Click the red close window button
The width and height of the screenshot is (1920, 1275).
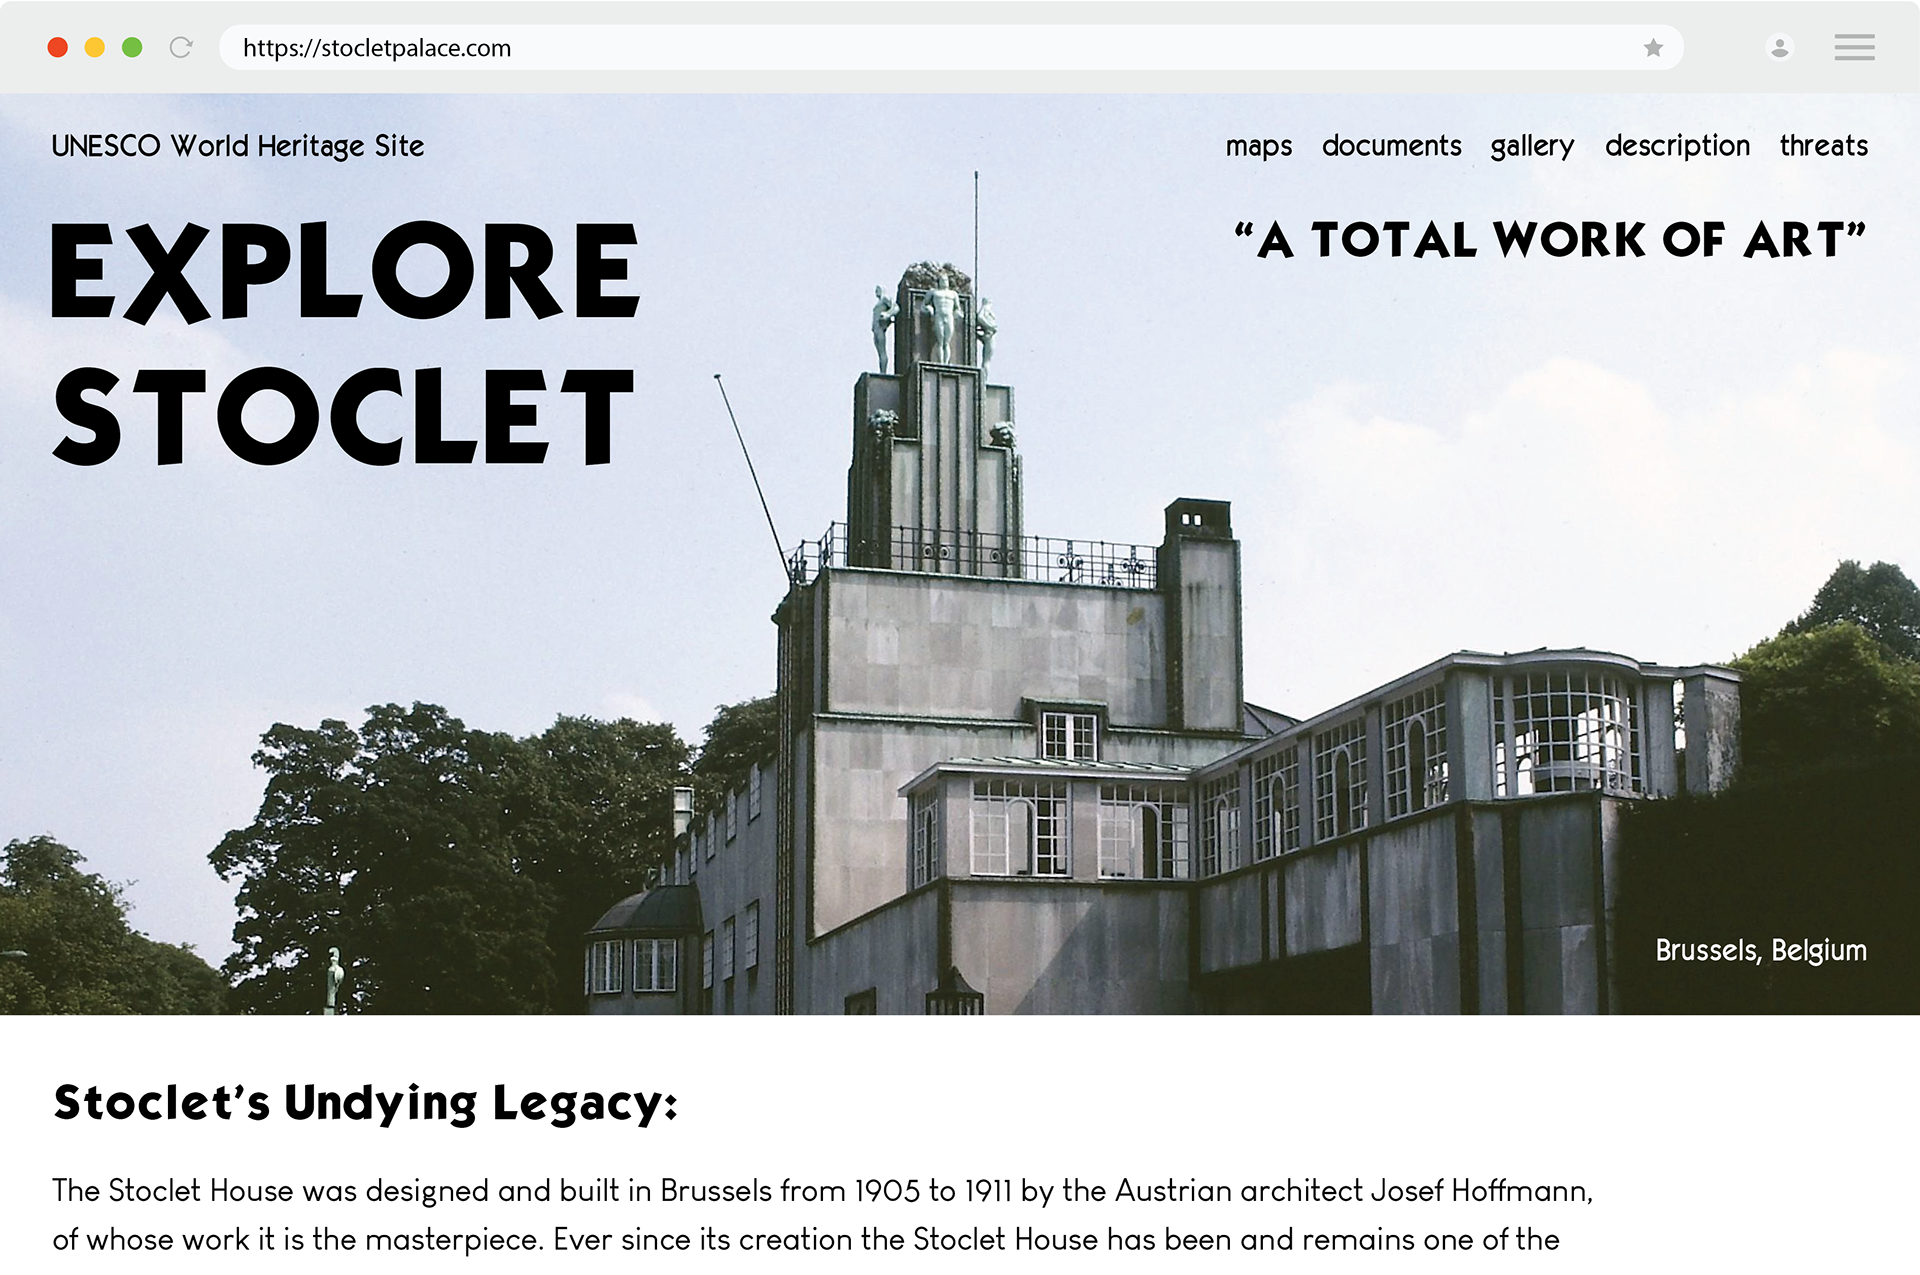point(58,47)
